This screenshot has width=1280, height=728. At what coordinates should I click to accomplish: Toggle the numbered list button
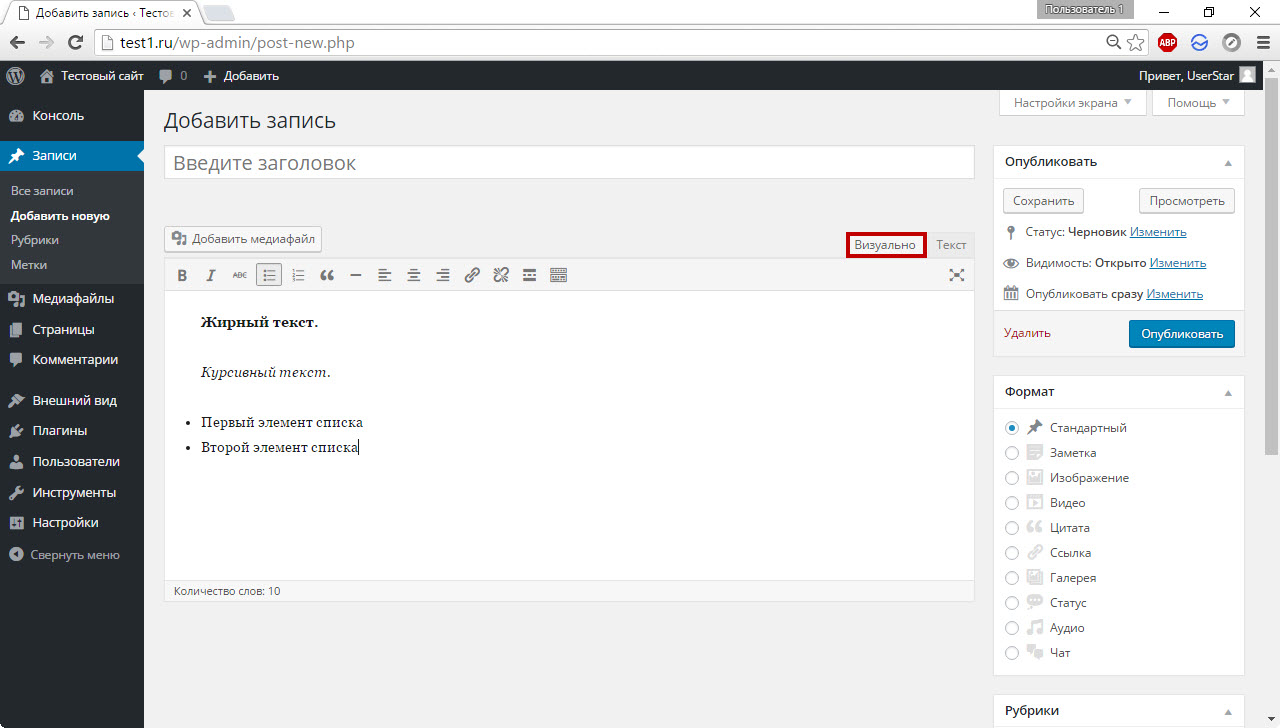pyautogui.click(x=298, y=276)
